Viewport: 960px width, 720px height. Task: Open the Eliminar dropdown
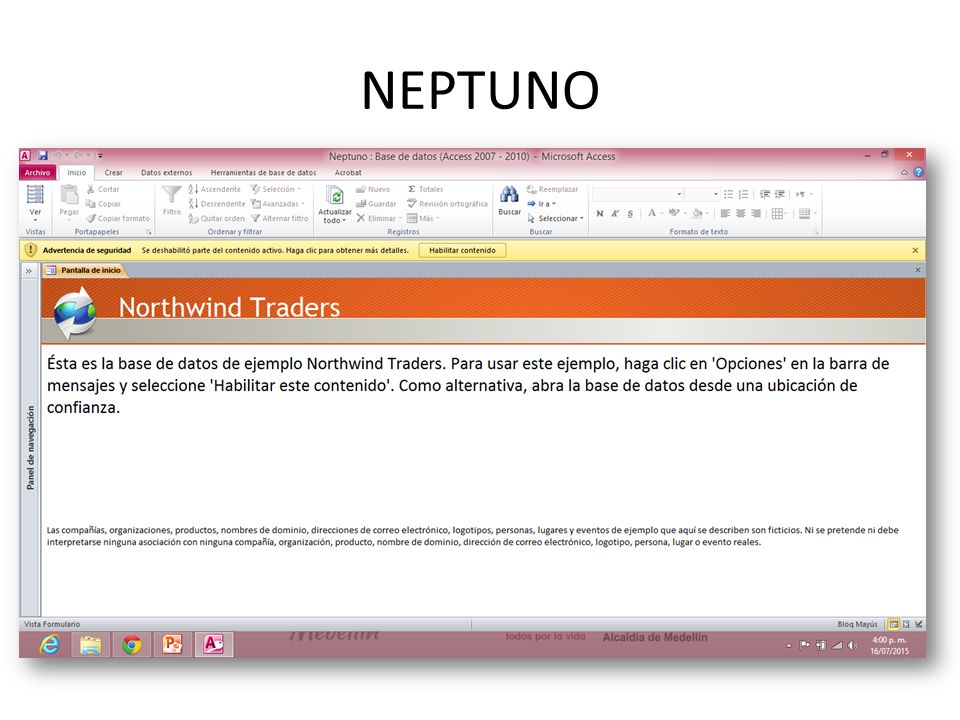(x=379, y=219)
